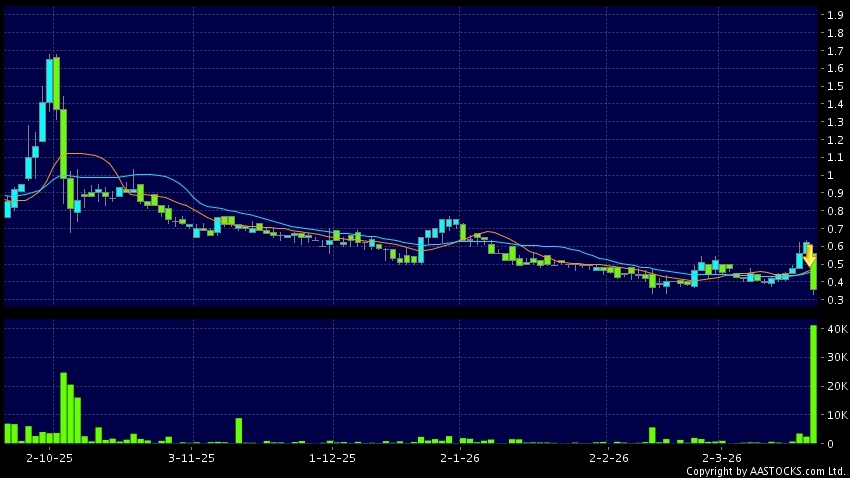Select the tallest October 2025 volume bar
Screen dimensions: 850x478
pos(63,408)
